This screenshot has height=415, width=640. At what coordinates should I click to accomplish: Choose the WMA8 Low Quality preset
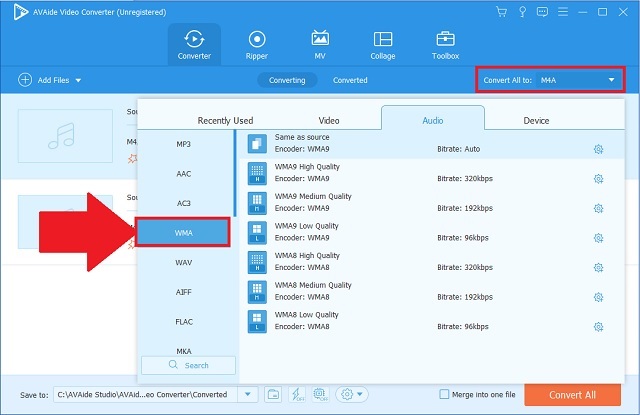tap(305, 320)
